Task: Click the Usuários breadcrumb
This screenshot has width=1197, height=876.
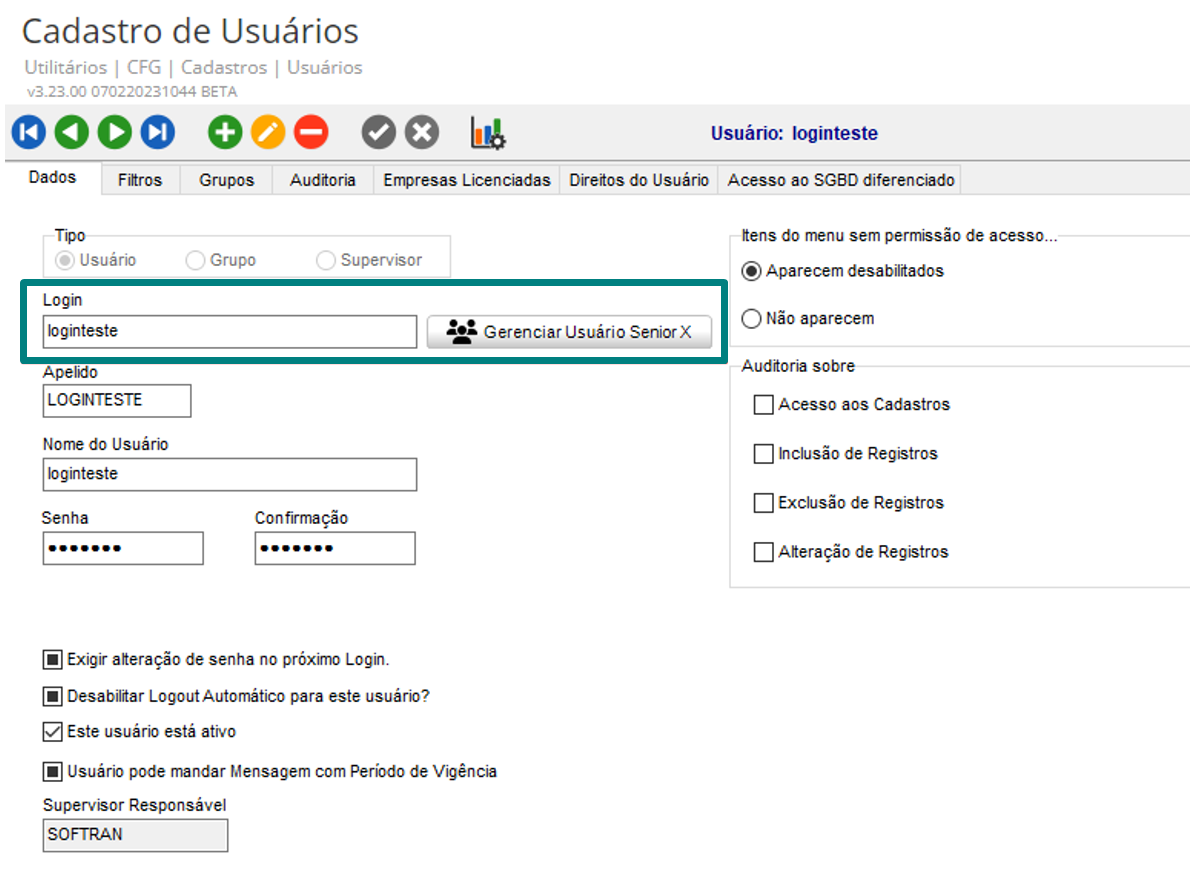Action: coord(324,67)
